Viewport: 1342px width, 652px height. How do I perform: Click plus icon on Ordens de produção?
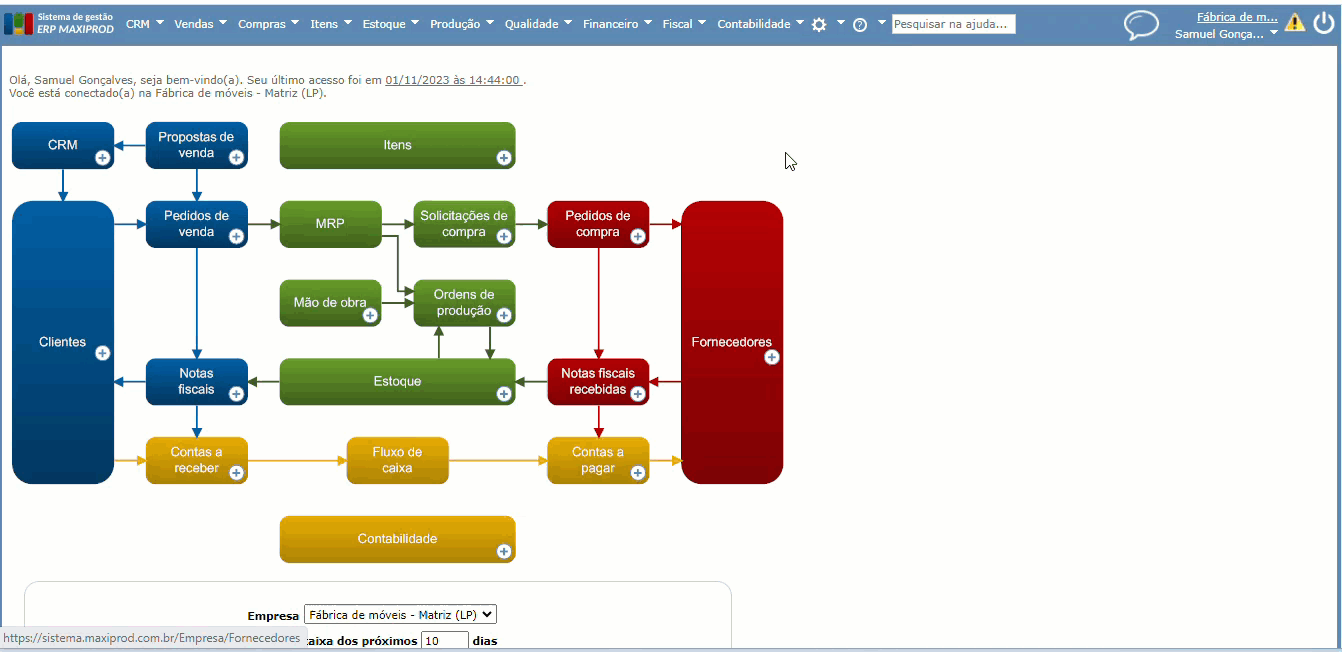click(504, 315)
